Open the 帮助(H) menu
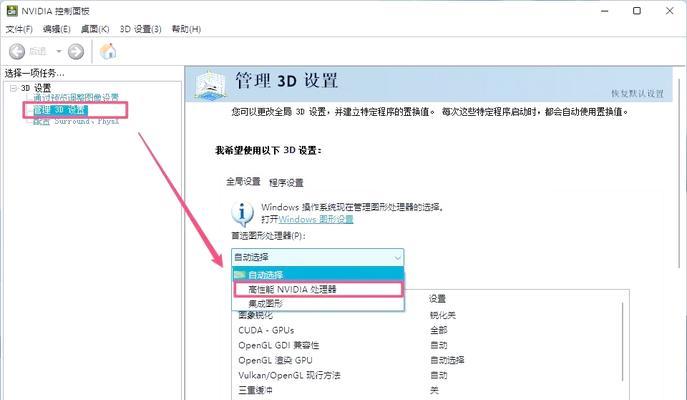Image resolution: width=687 pixels, height=400 pixels. pos(186,29)
